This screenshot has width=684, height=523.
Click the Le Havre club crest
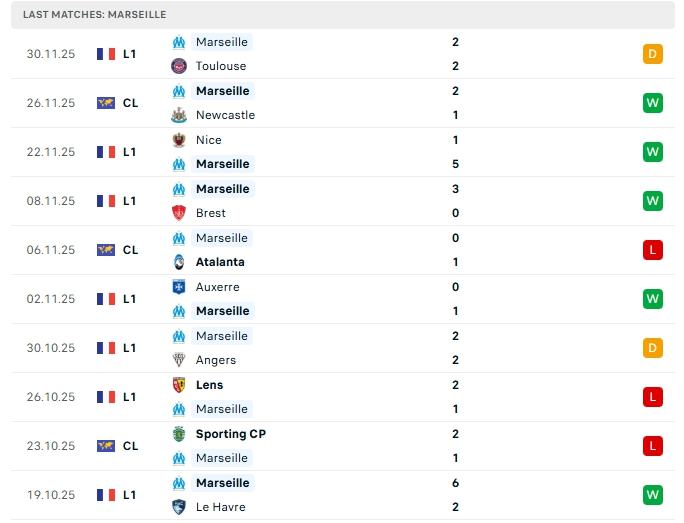[x=179, y=507]
